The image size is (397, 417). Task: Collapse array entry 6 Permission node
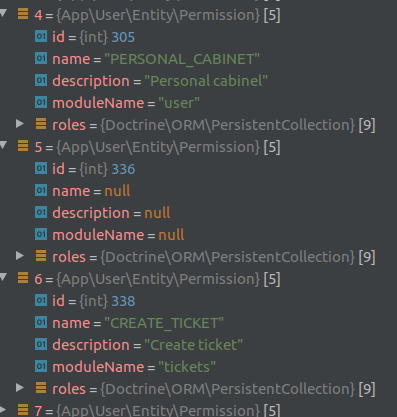pos(3,277)
